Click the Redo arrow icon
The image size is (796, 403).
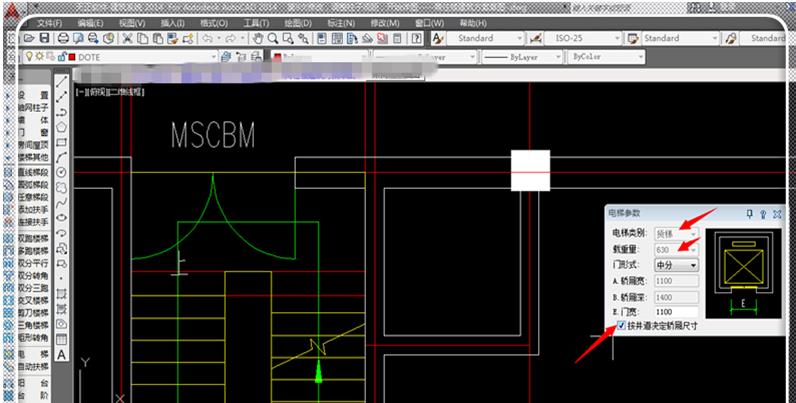[x=231, y=38]
